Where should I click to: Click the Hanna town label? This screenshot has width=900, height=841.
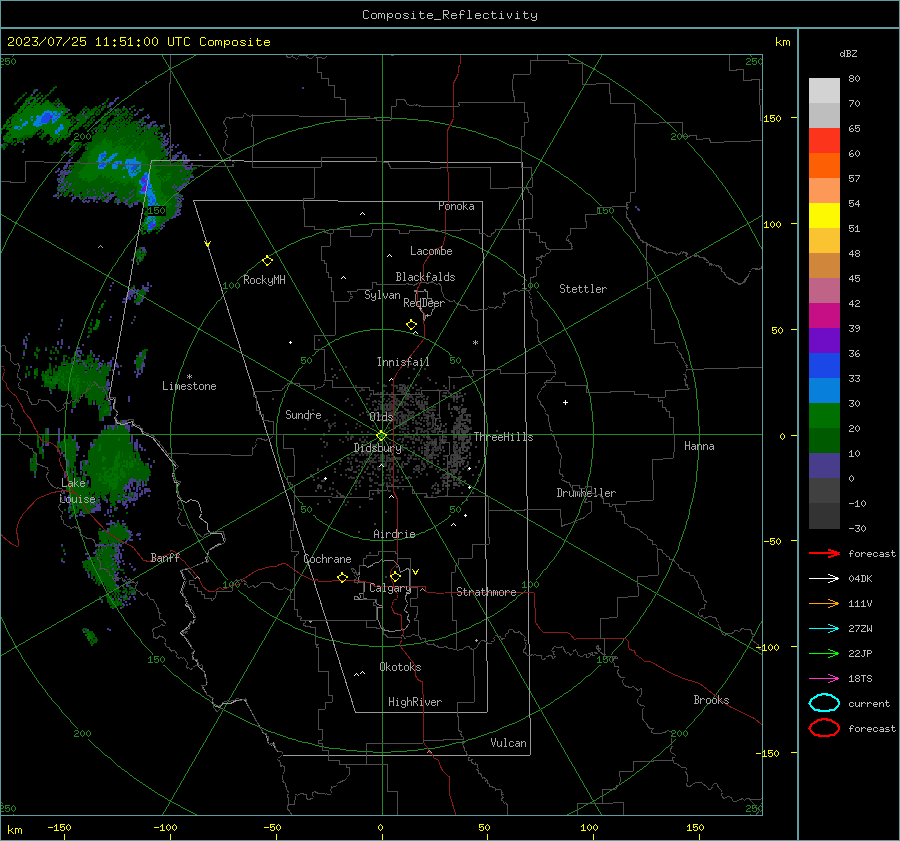699,446
